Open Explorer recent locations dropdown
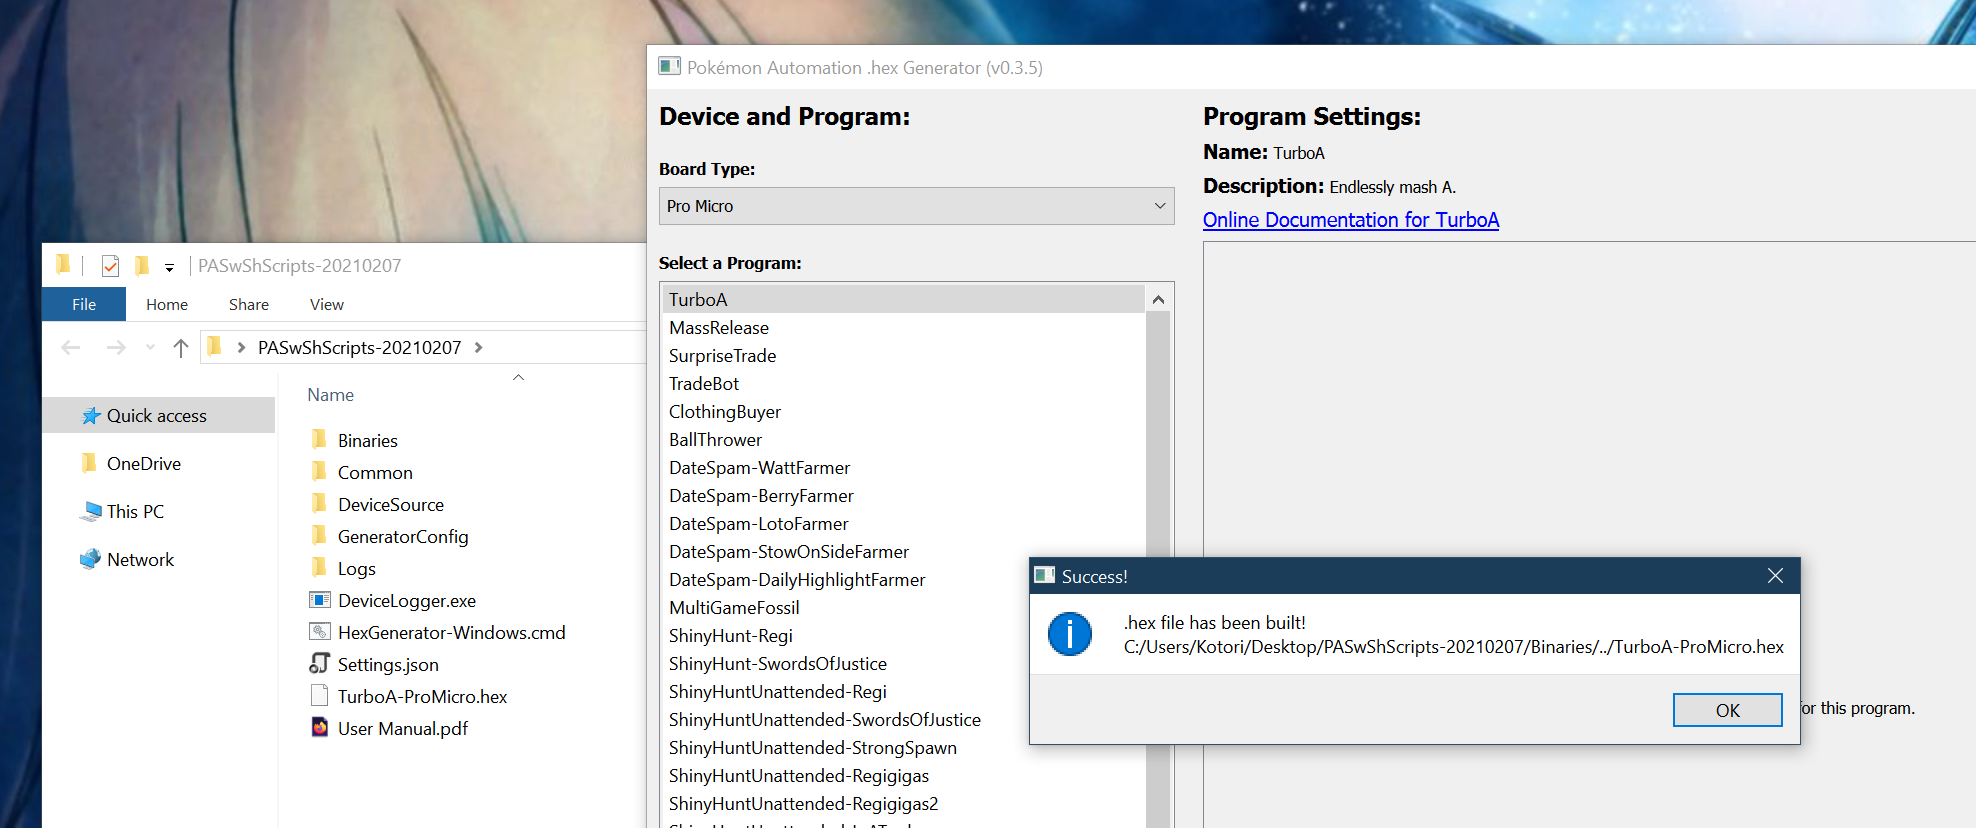Screen dimensions: 1976x828 150,347
